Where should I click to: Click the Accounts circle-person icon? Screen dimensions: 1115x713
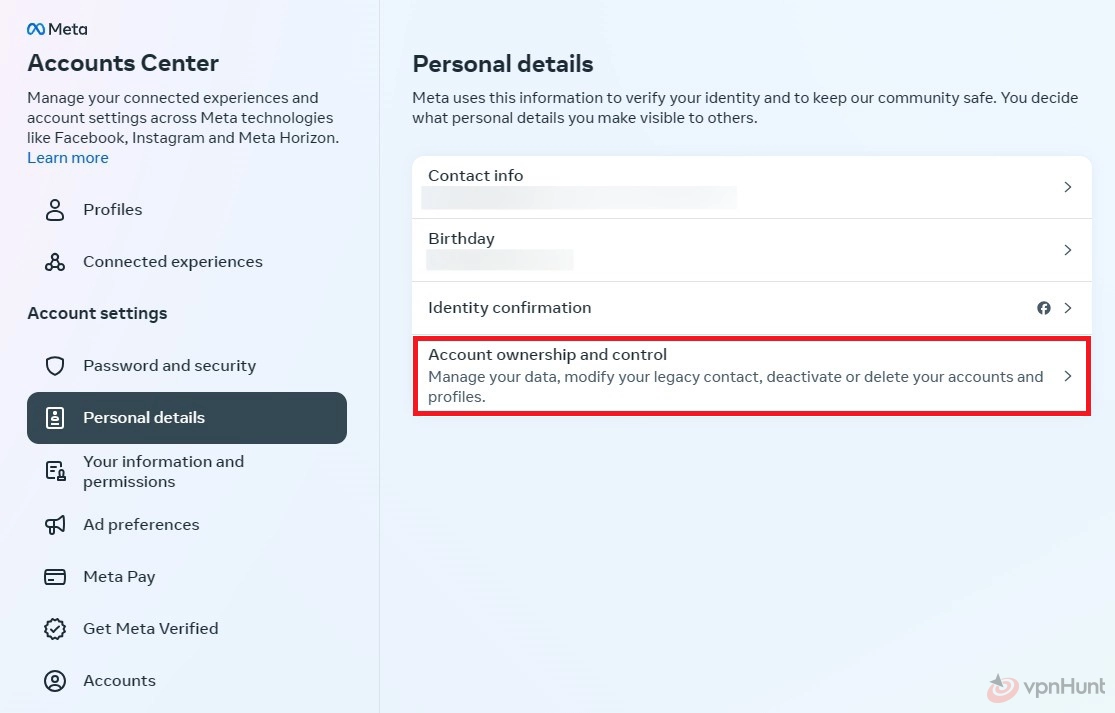click(x=55, y=680)
